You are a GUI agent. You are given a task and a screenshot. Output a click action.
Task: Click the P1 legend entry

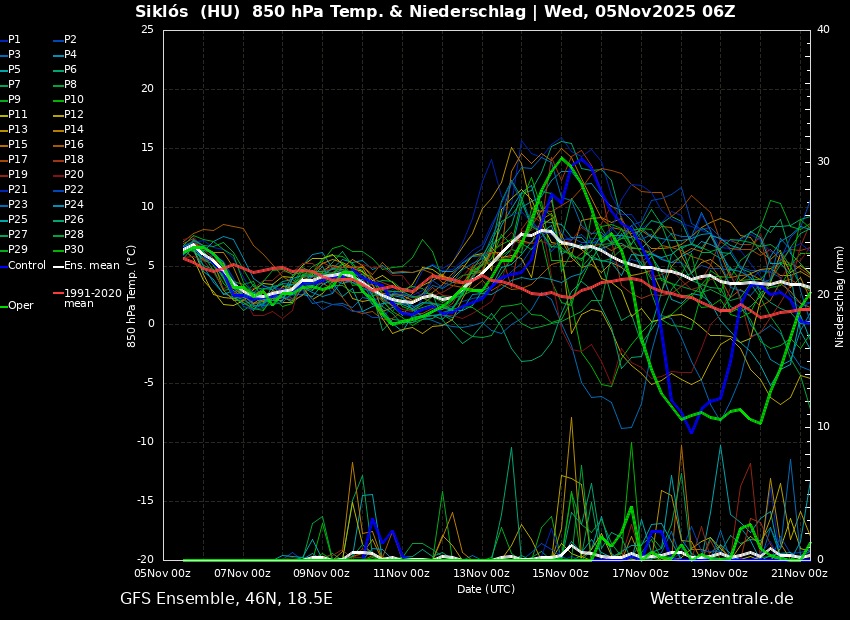(14, 40)
